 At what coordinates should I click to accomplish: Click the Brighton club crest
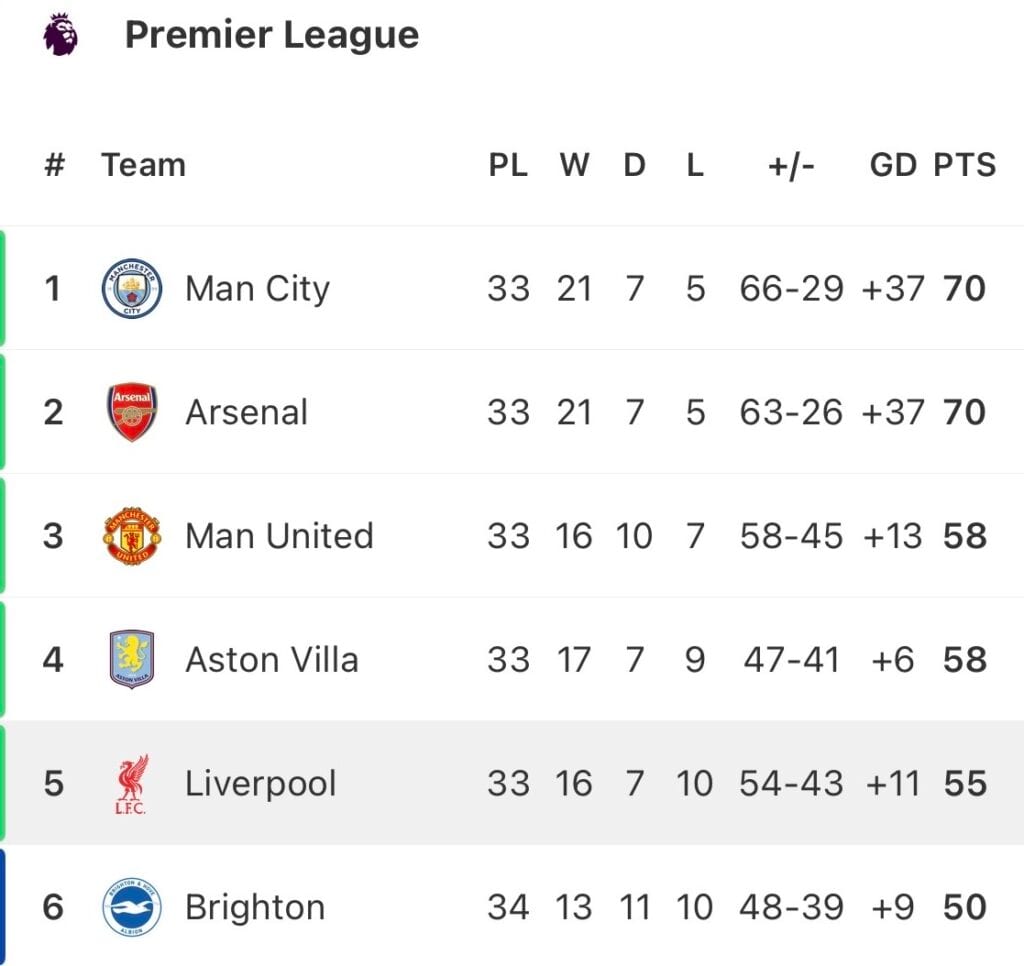(132, 907)
